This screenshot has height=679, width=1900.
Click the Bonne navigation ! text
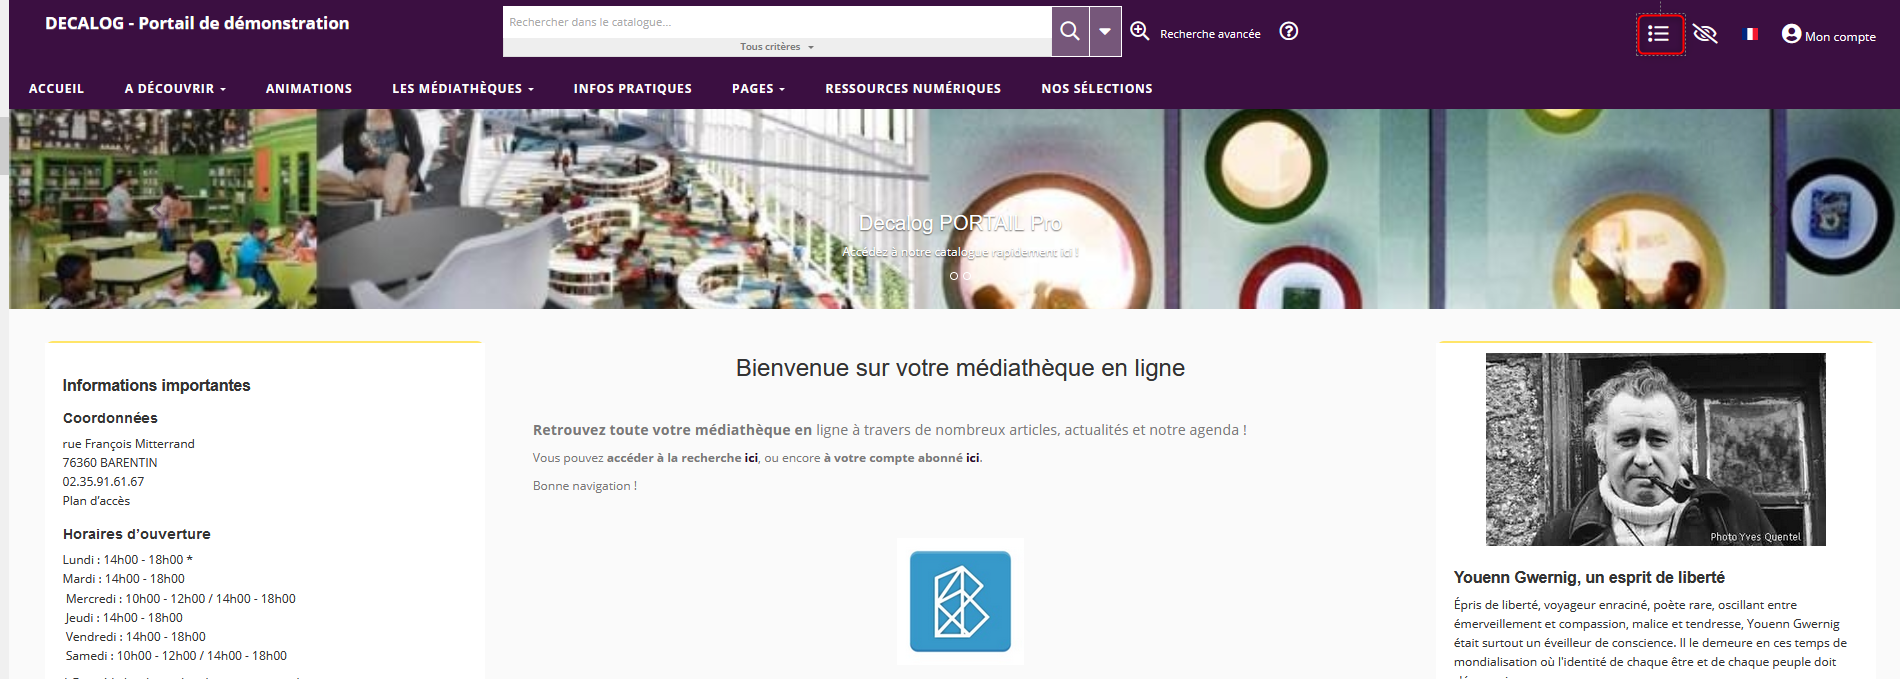584,486
